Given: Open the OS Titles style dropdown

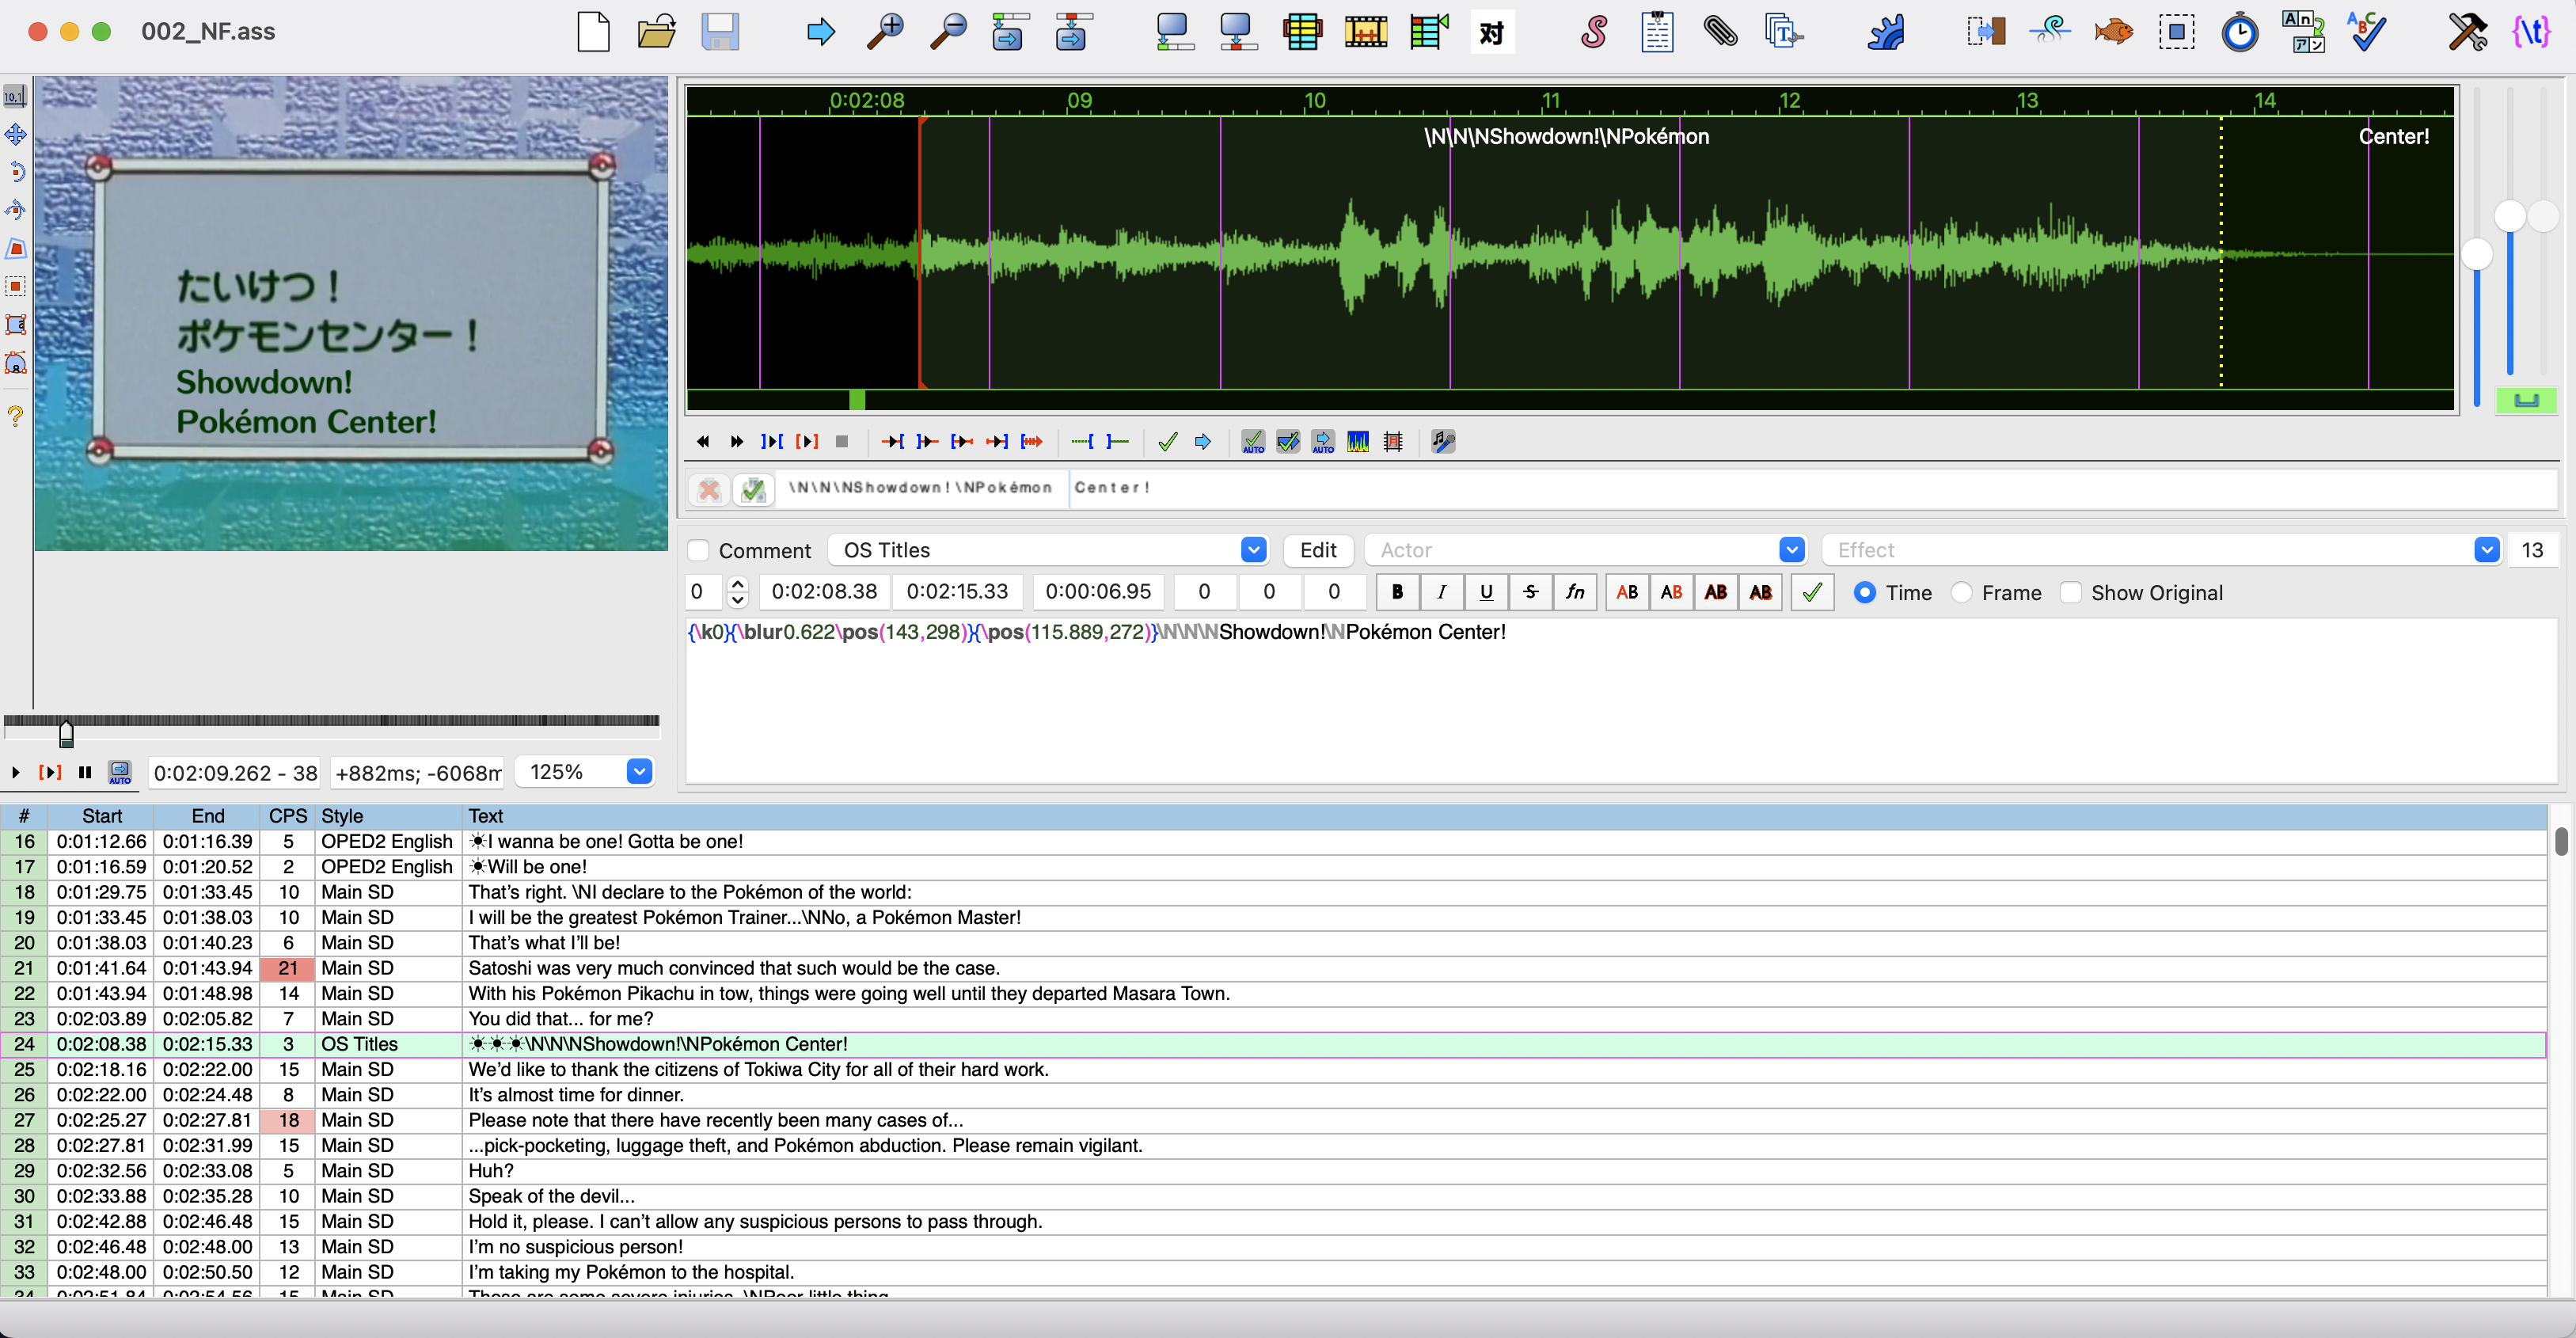Looking at the screenshot, I should coord(1253,550).
